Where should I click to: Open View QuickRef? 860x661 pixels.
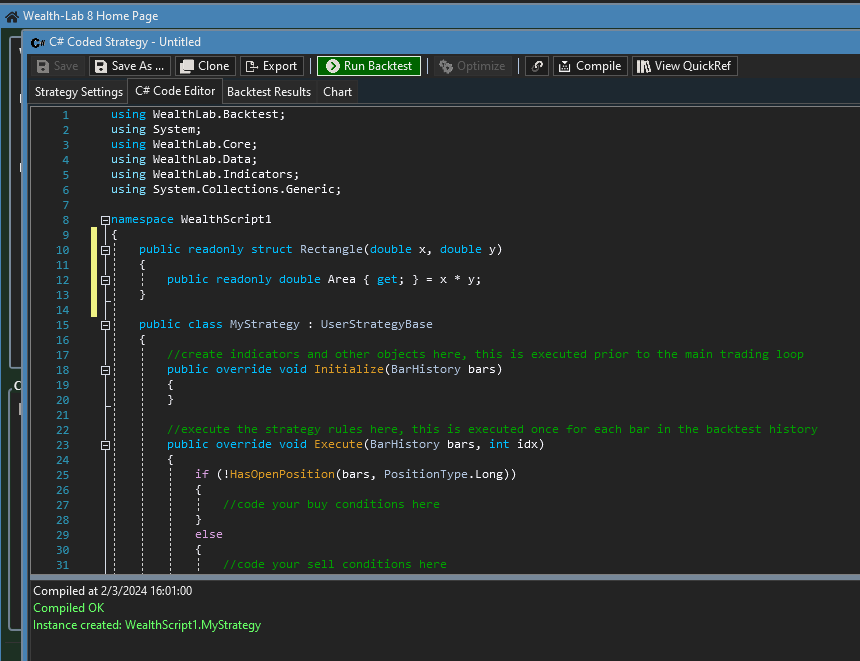click(684, 66)
